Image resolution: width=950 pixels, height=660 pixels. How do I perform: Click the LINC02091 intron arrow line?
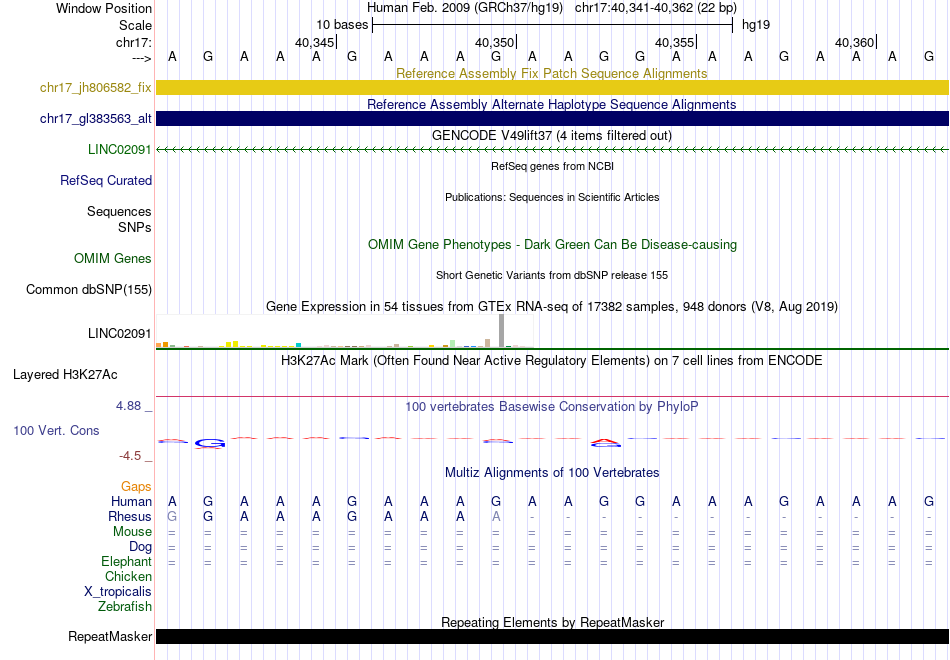pos(553,149)
